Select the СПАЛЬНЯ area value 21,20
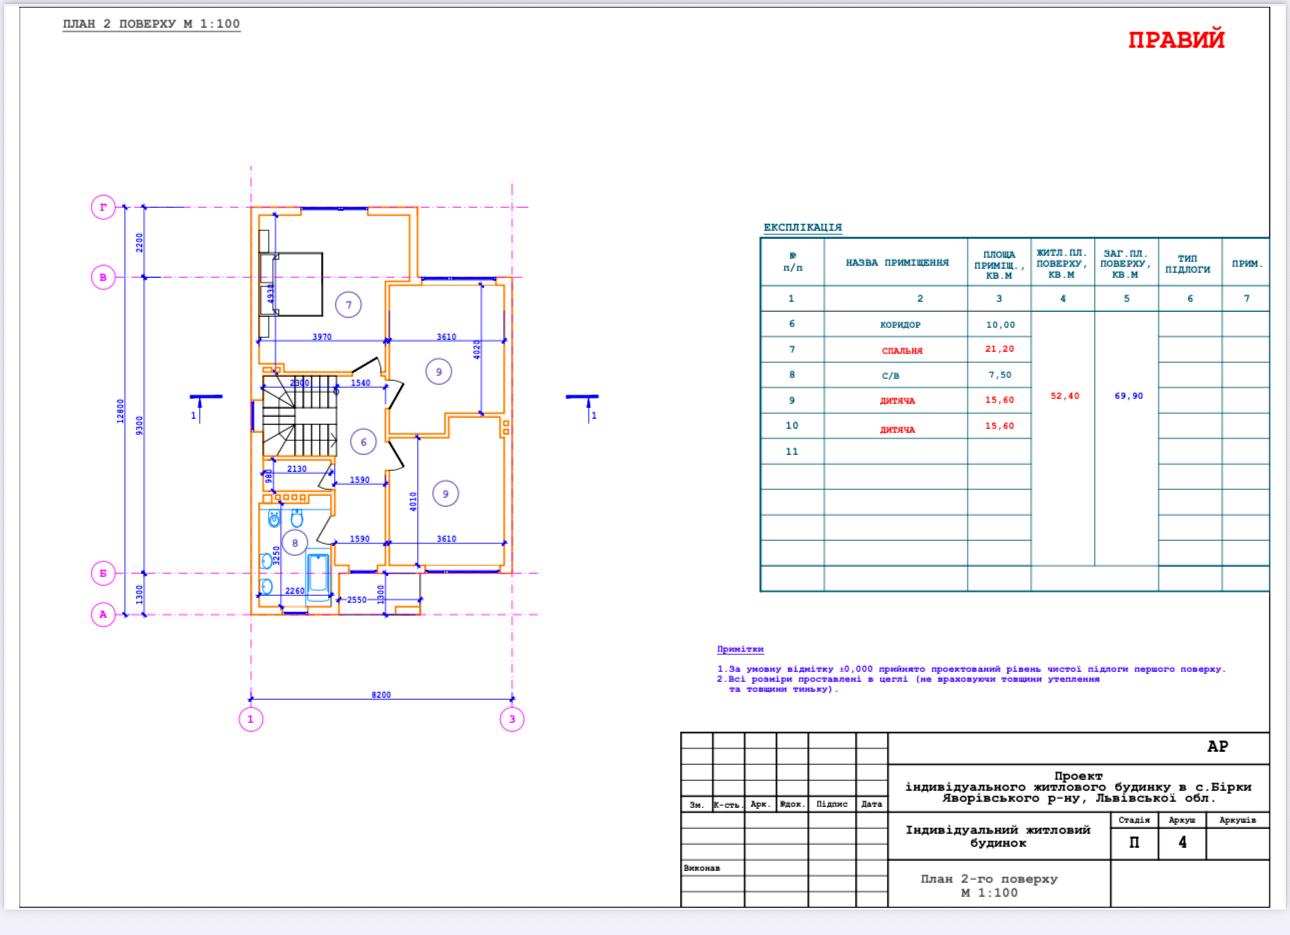This screenshot has height=935, width=1290. (x=999, y=350)
